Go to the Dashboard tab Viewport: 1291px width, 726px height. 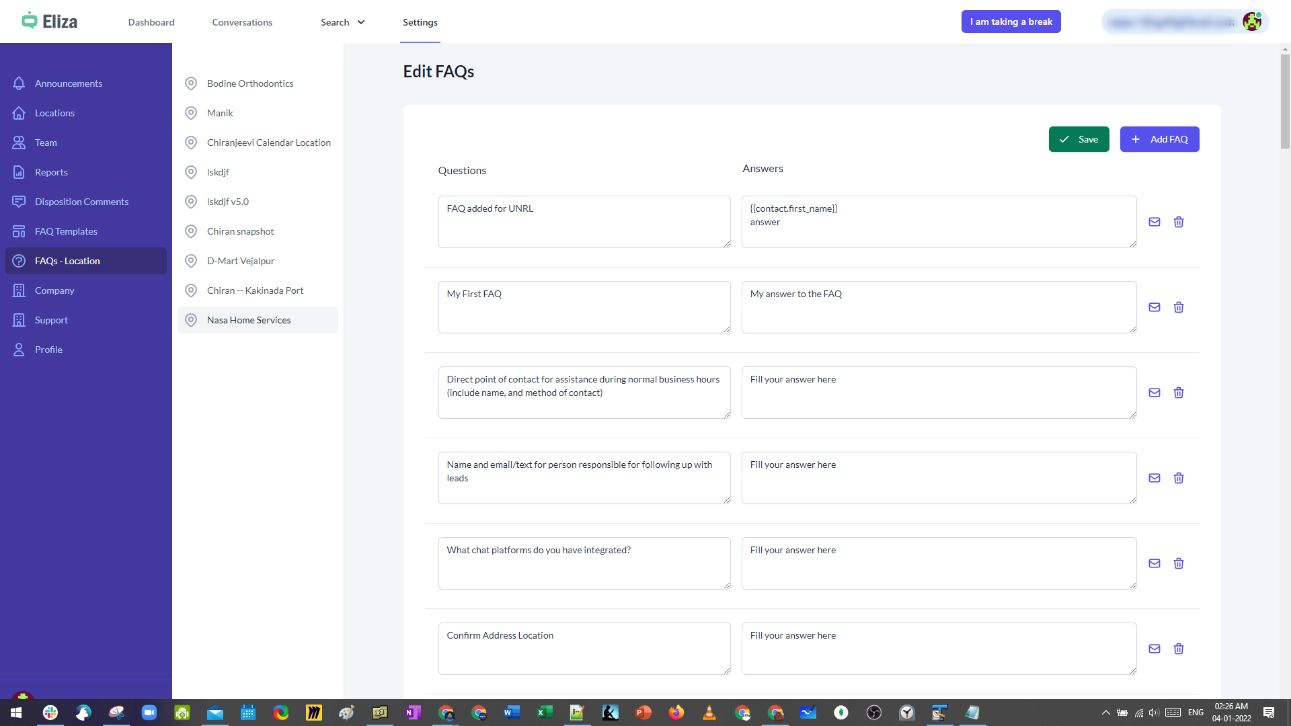(151, 22)
